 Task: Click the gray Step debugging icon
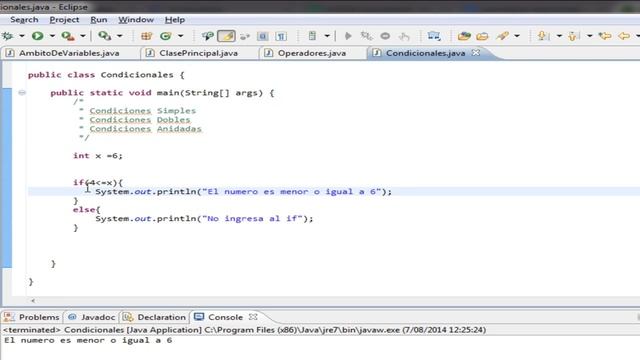366,36
